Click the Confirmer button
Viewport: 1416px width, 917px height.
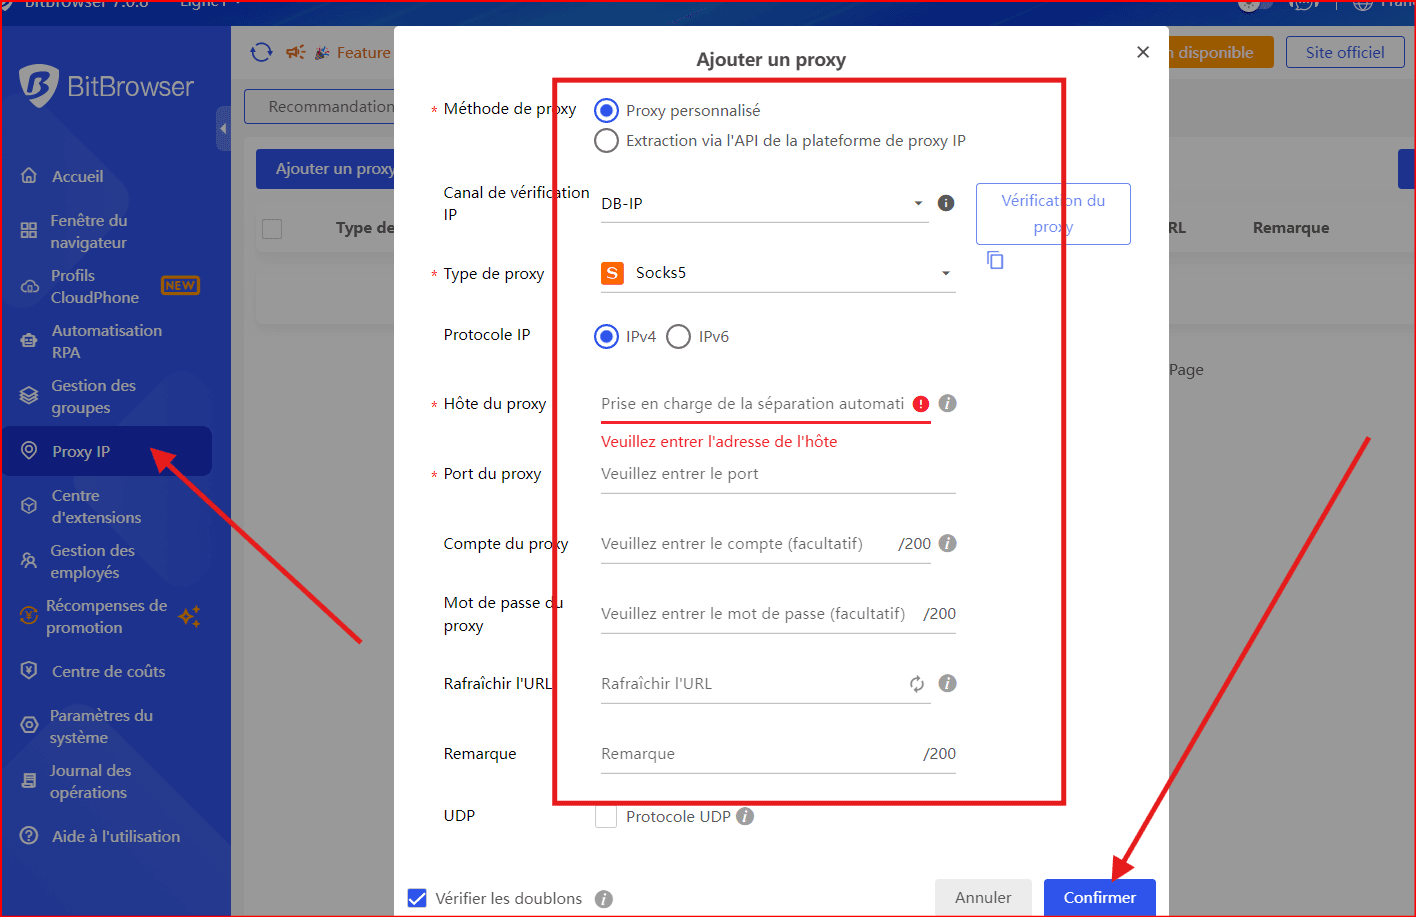pyautogui.click(x=1099, y=897)
